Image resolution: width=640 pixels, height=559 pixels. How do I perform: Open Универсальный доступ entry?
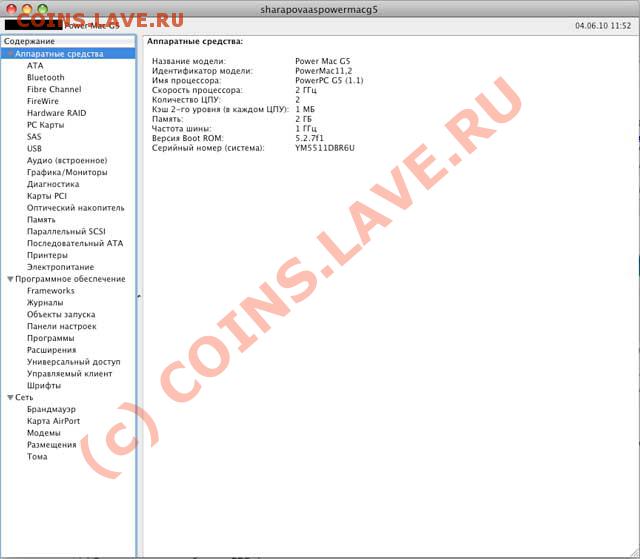tap(74, 362)
